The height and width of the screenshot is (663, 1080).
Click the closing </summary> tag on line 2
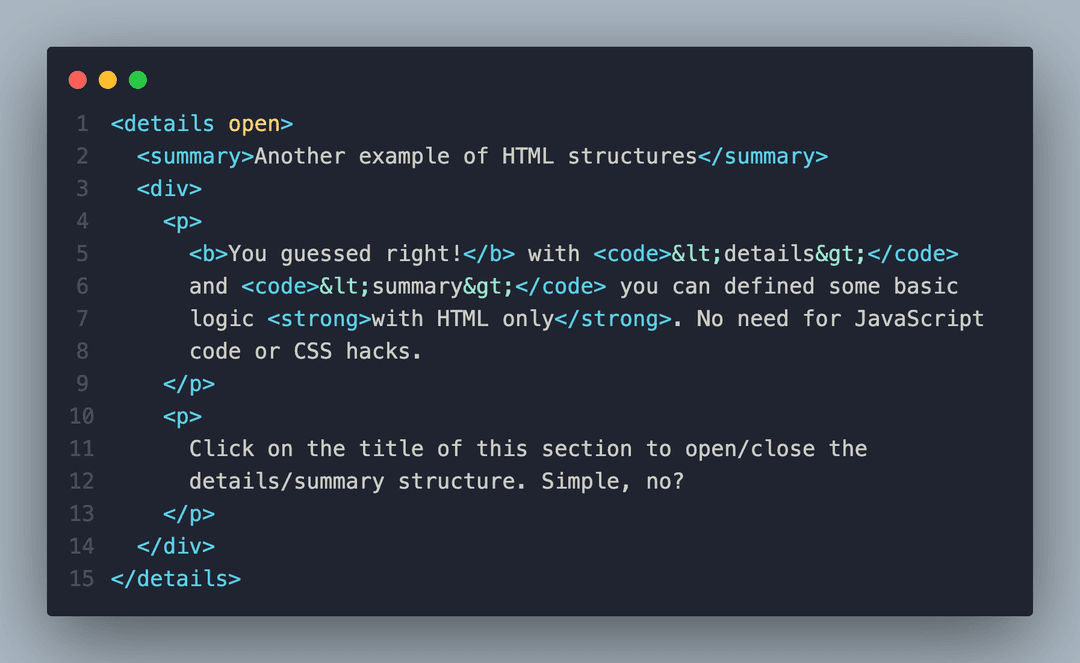pos(762,156)
